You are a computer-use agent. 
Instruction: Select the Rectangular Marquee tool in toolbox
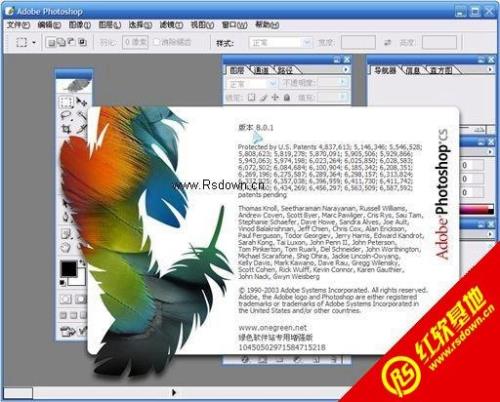(x=66, y=102)
